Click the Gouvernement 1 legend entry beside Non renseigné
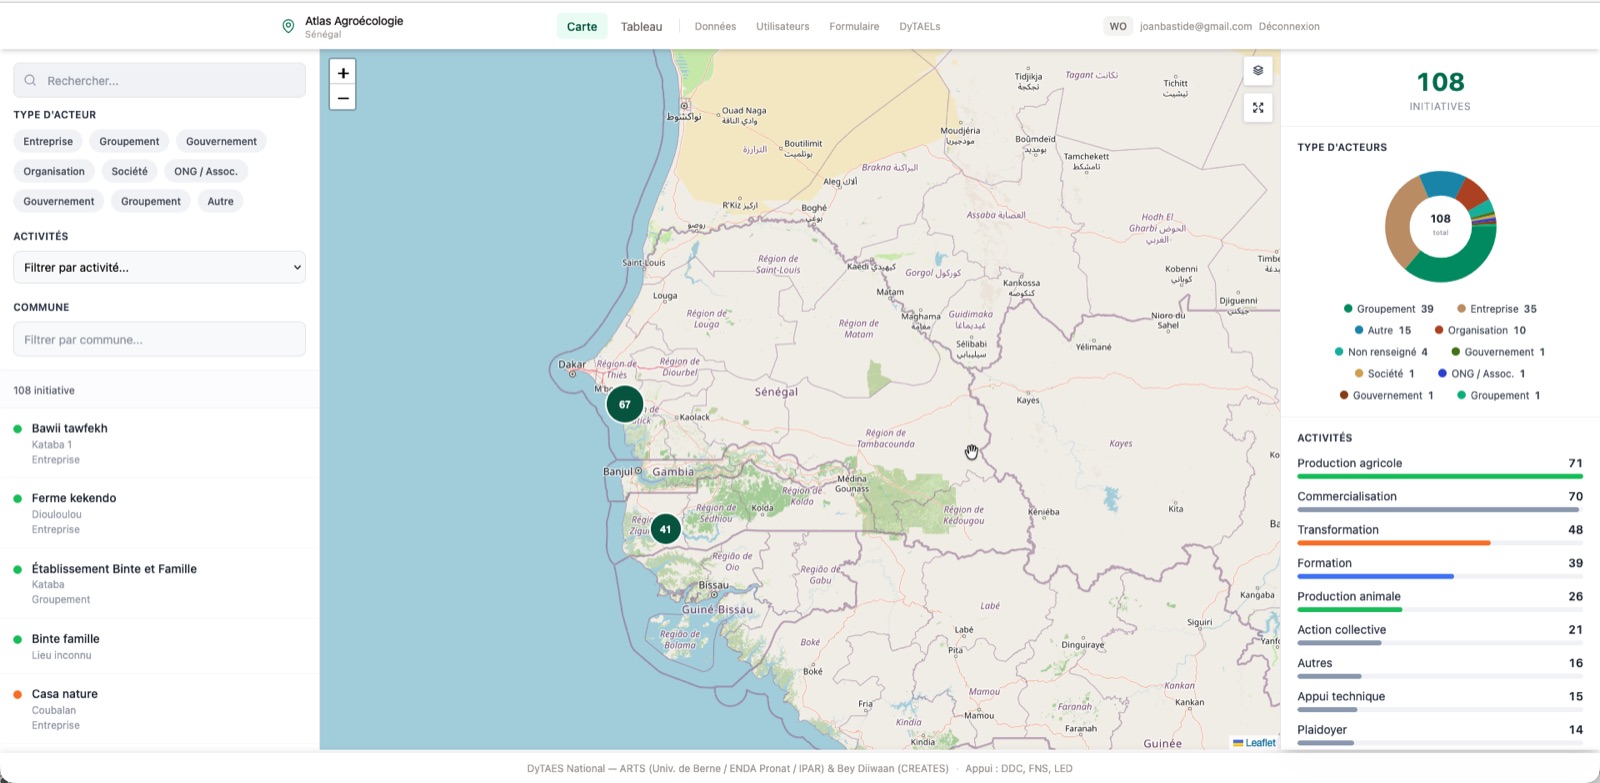 1498,352
